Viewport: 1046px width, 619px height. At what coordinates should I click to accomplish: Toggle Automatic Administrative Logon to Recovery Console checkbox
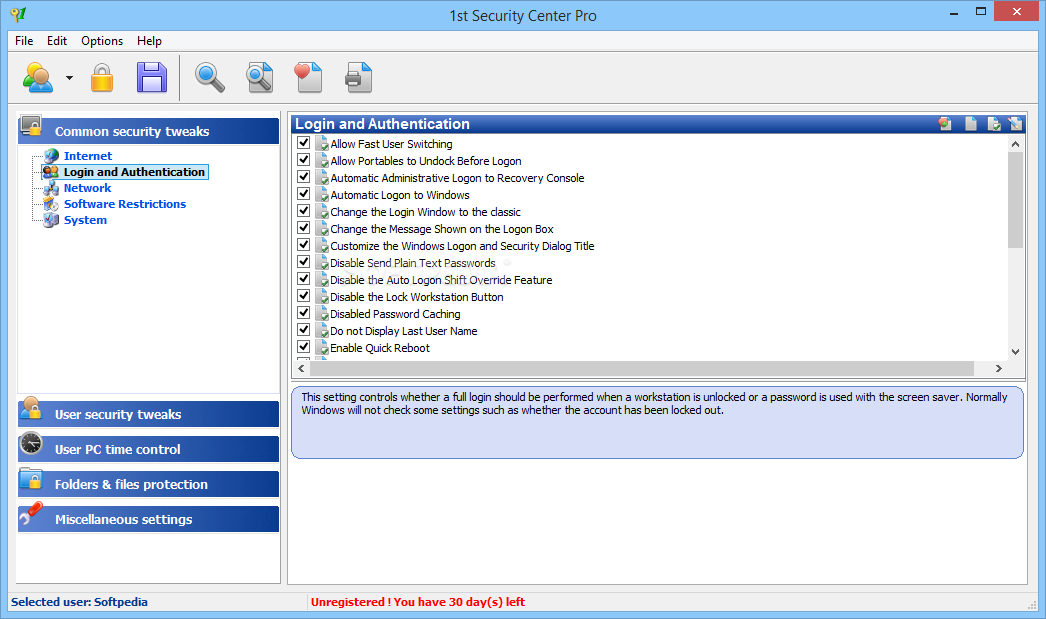click(304, 177)
